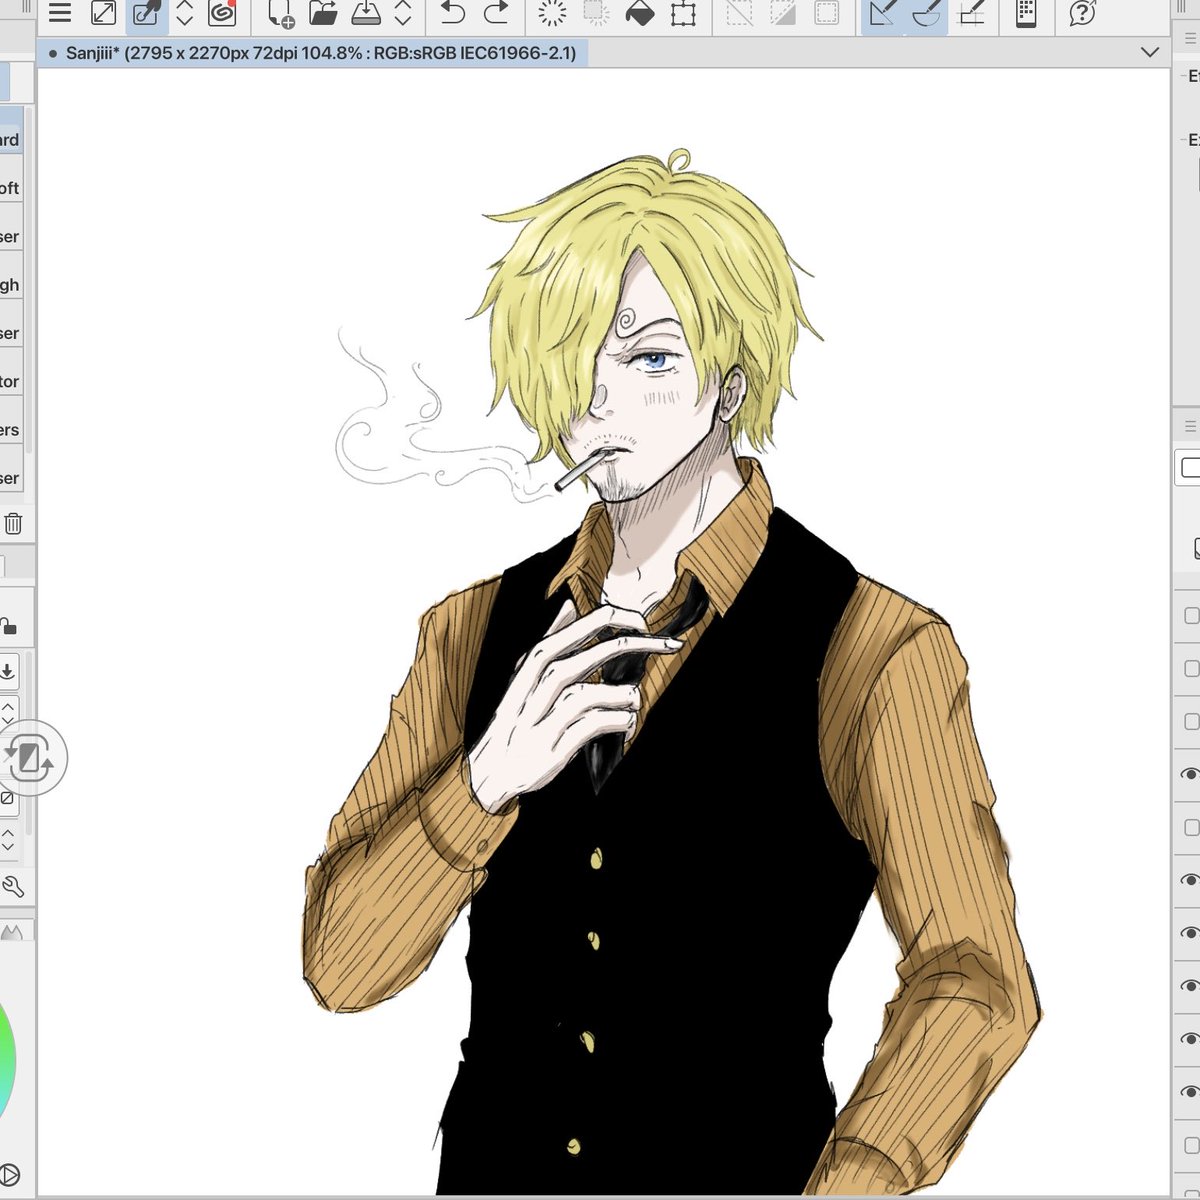Activate the Scale/Rotate transform icon
Viewport: 1200px width, 1200px height.
click(683, 13)
